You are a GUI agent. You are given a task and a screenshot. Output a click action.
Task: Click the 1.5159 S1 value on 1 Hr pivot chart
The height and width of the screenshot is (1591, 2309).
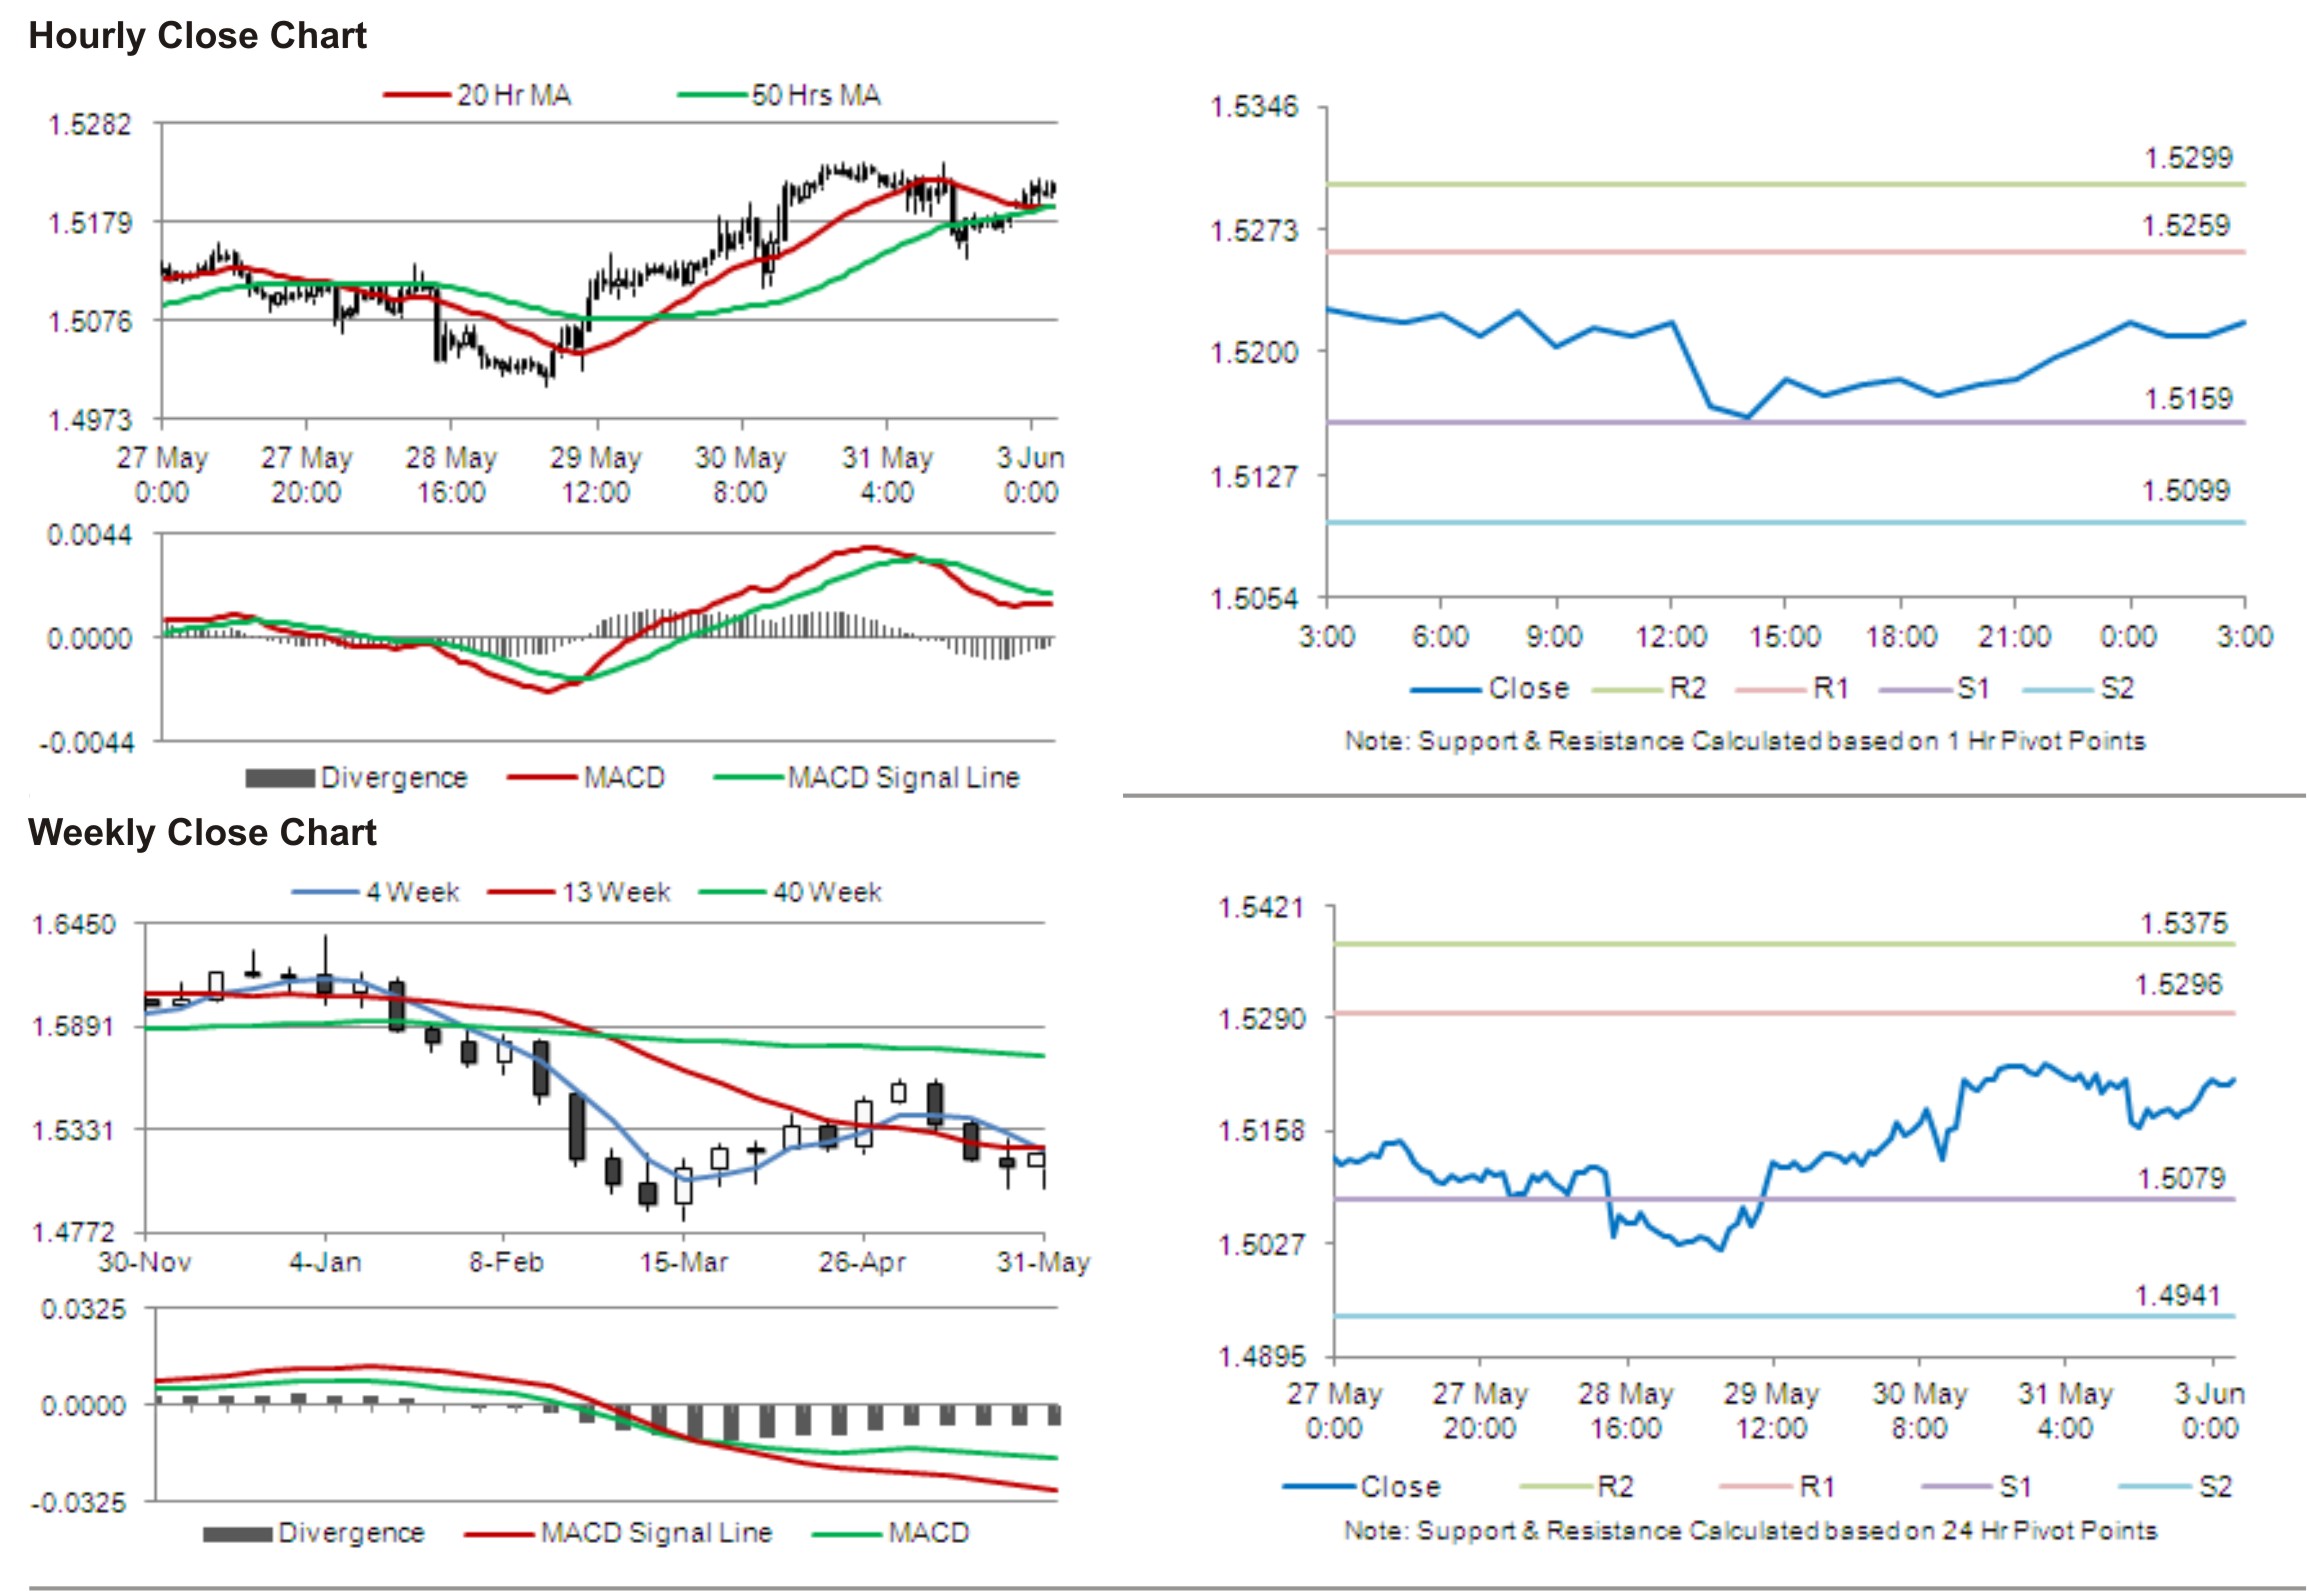click(x=2188, y=398)
